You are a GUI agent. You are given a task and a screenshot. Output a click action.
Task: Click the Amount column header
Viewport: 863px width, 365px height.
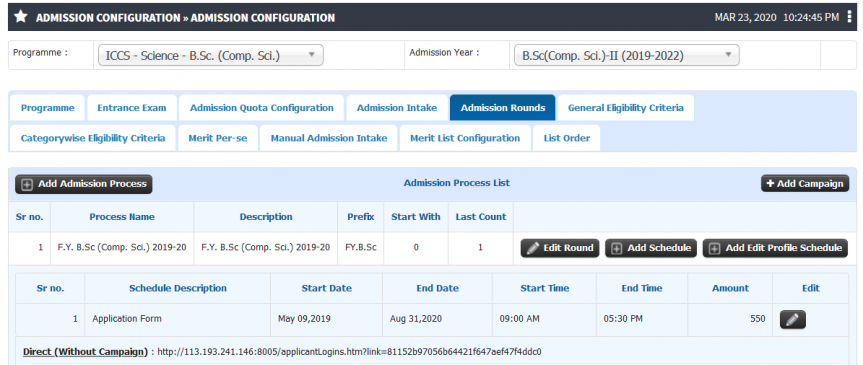click(x=730, y=288)
